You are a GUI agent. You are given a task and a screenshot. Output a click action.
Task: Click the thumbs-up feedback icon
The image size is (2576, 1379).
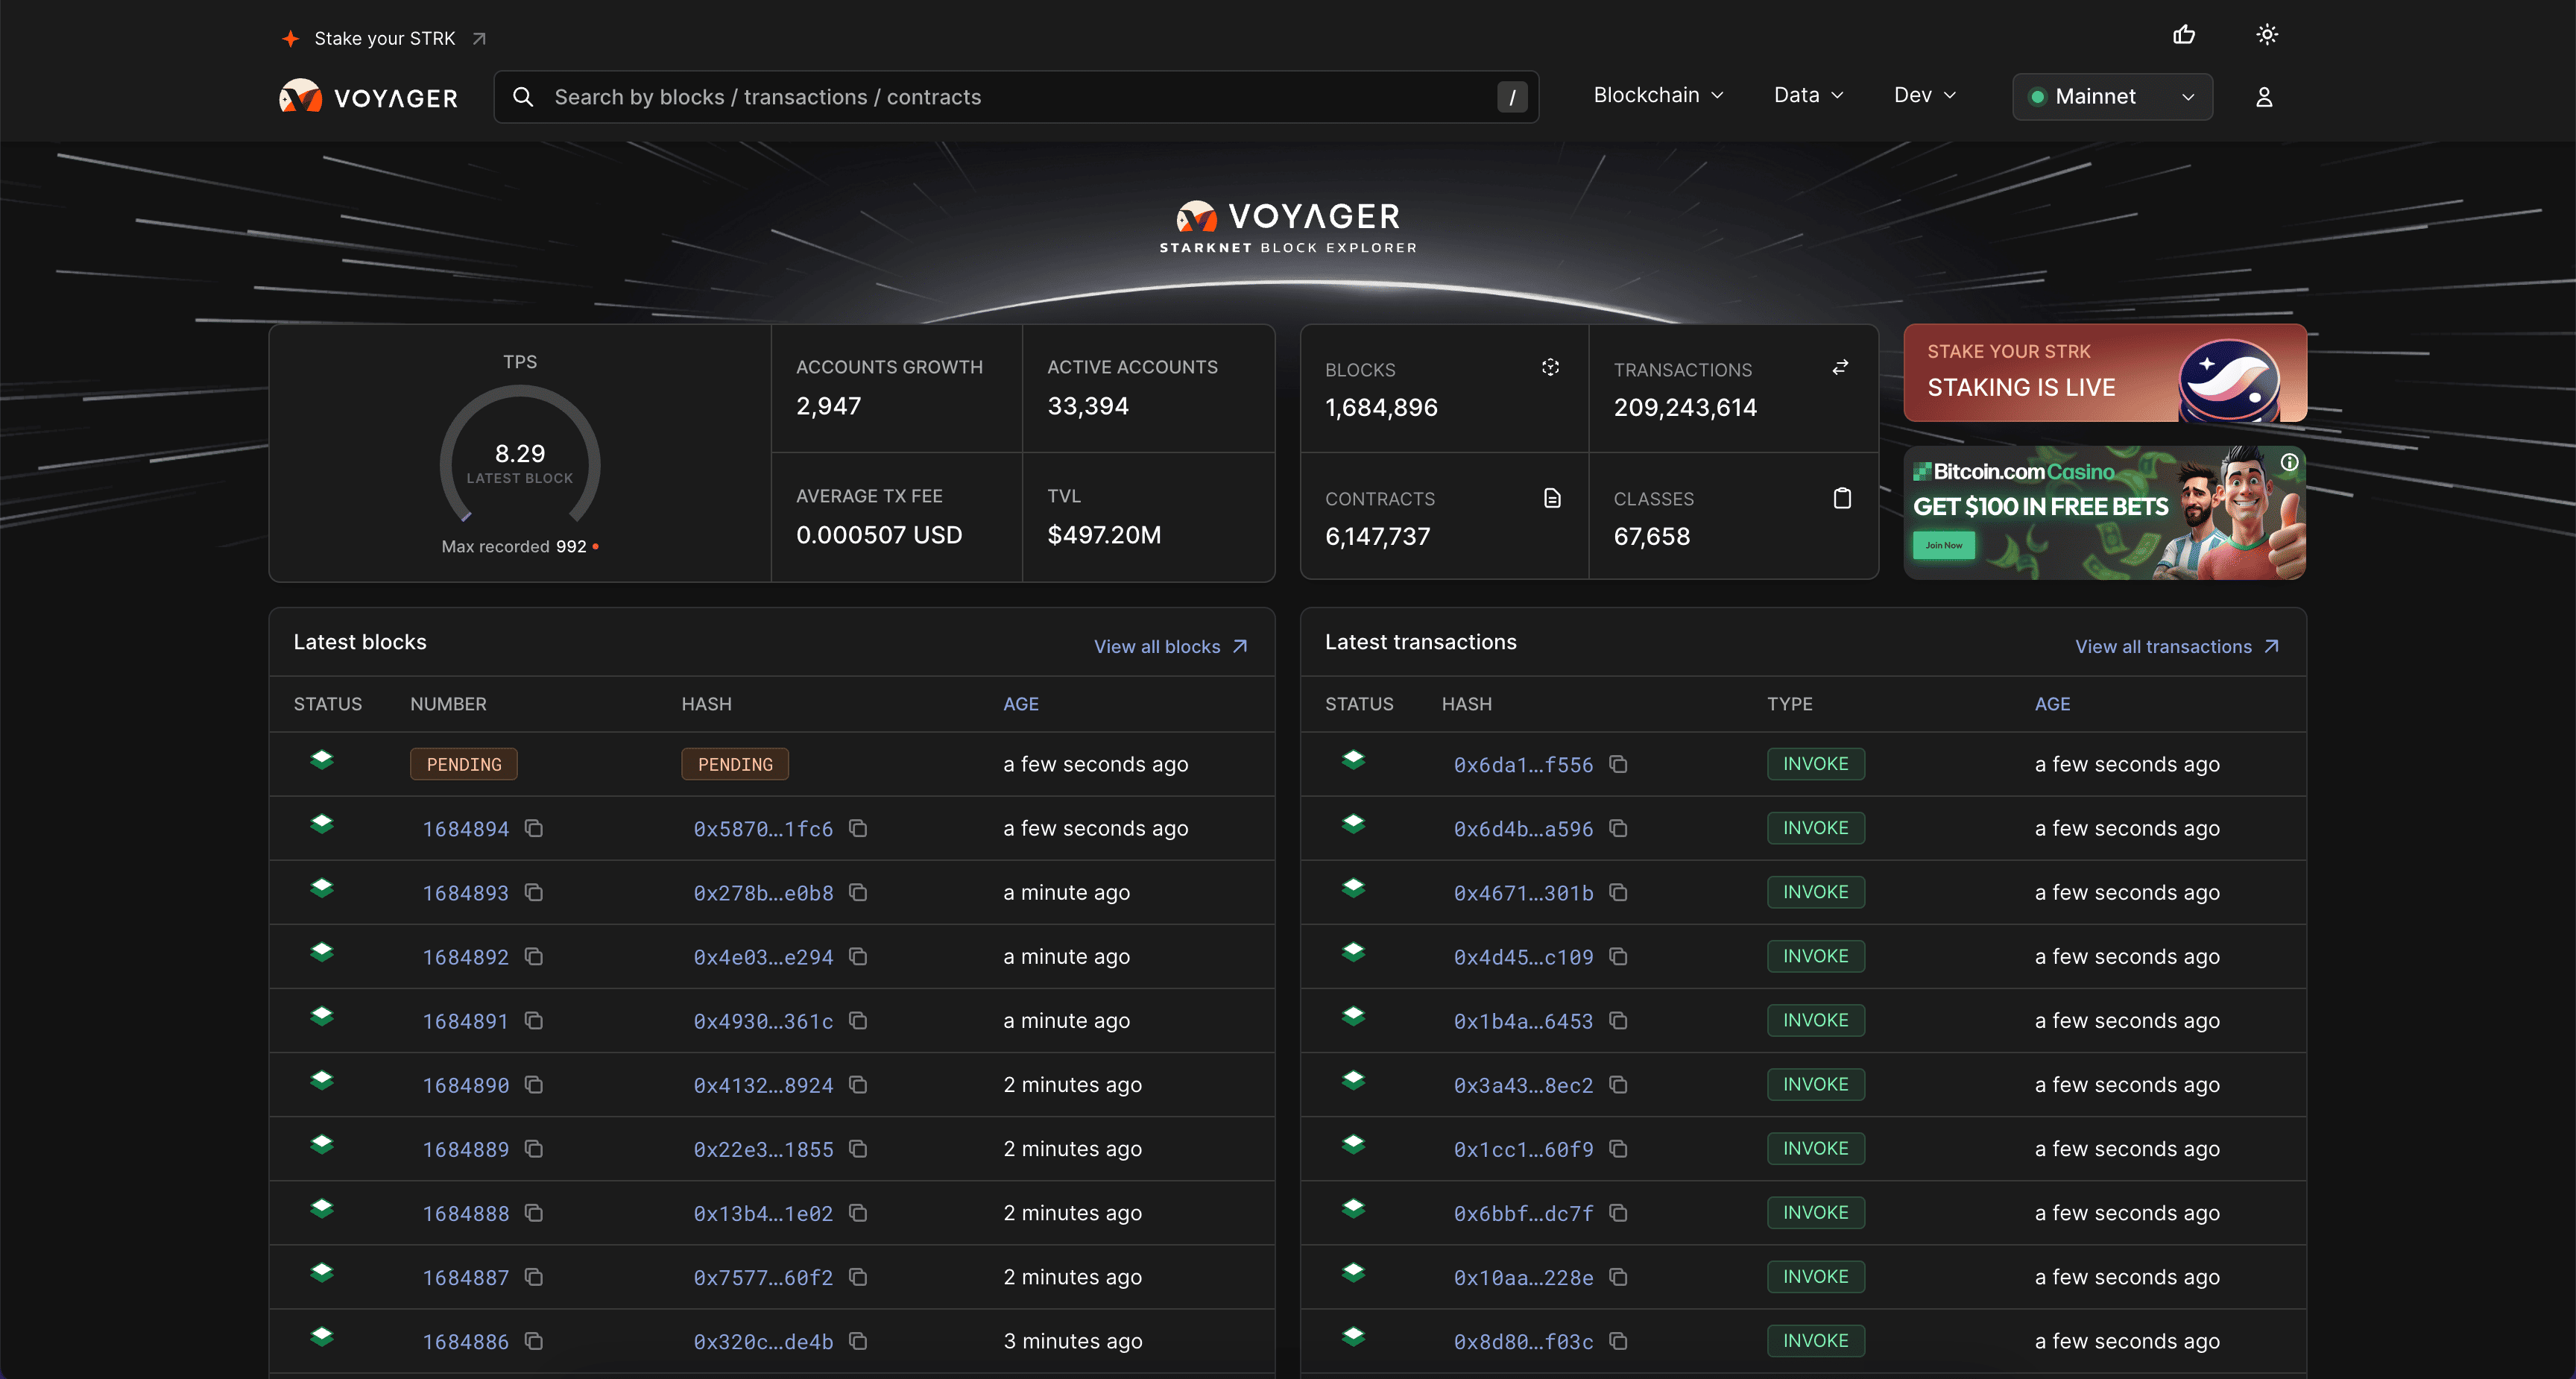tap(2184, 35)
